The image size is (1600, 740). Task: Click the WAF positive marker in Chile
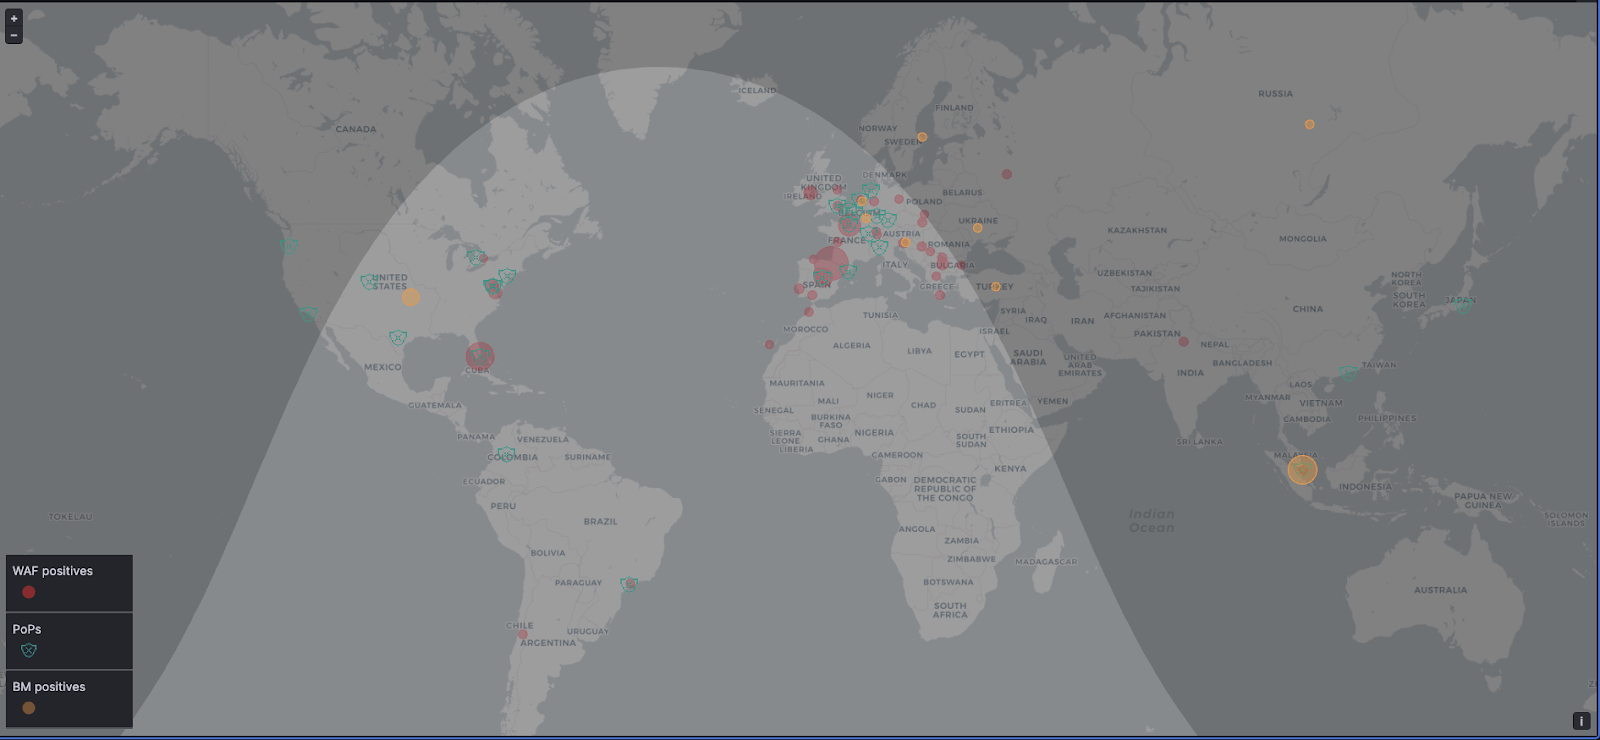point(522,634)
